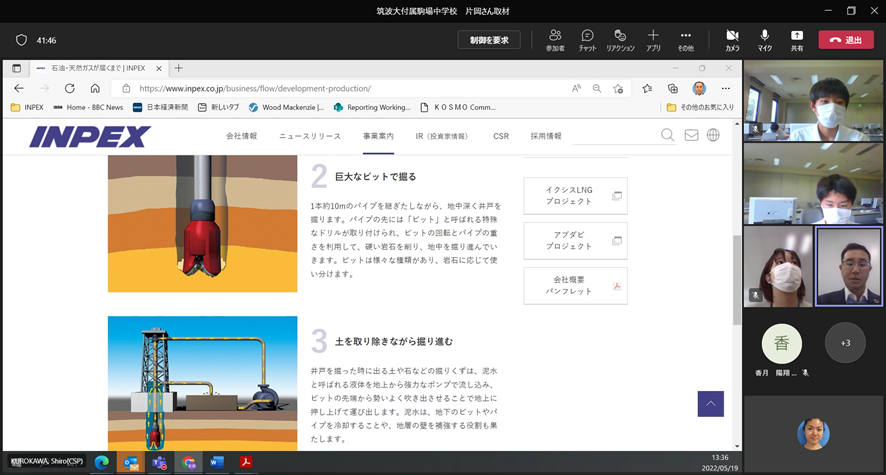The image size is (886, 475).
Task: Open Word in taskbar
Action: 217,463
